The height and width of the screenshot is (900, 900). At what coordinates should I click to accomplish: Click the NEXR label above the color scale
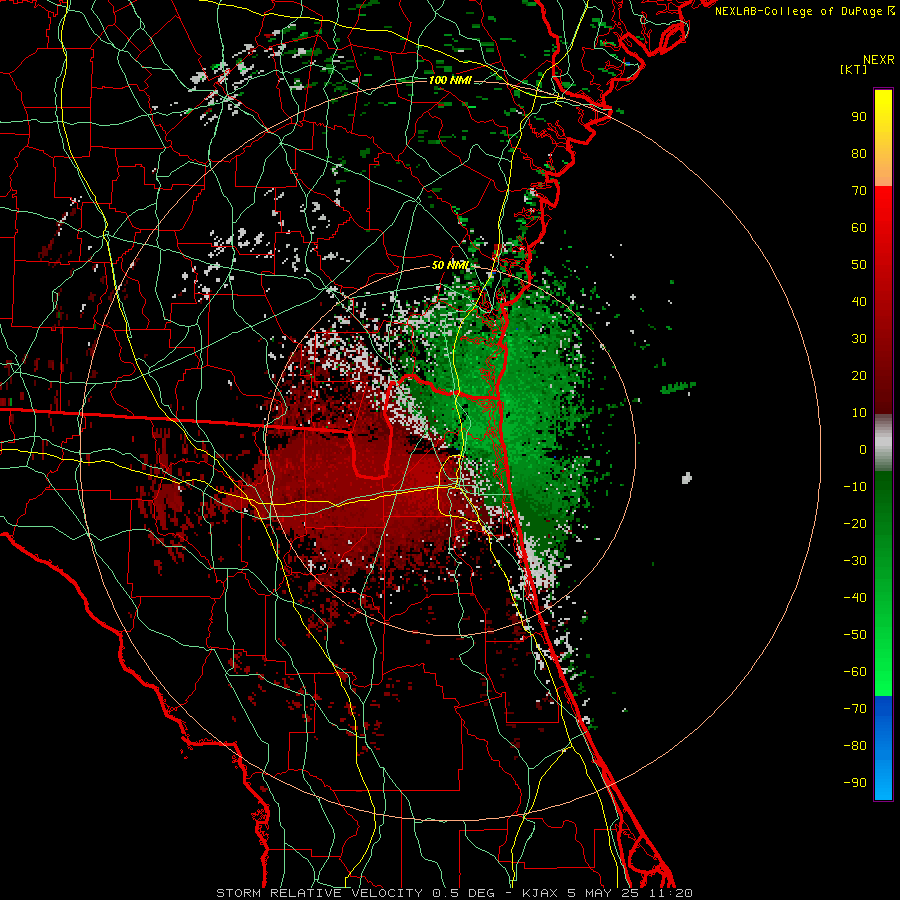(878, 60)
